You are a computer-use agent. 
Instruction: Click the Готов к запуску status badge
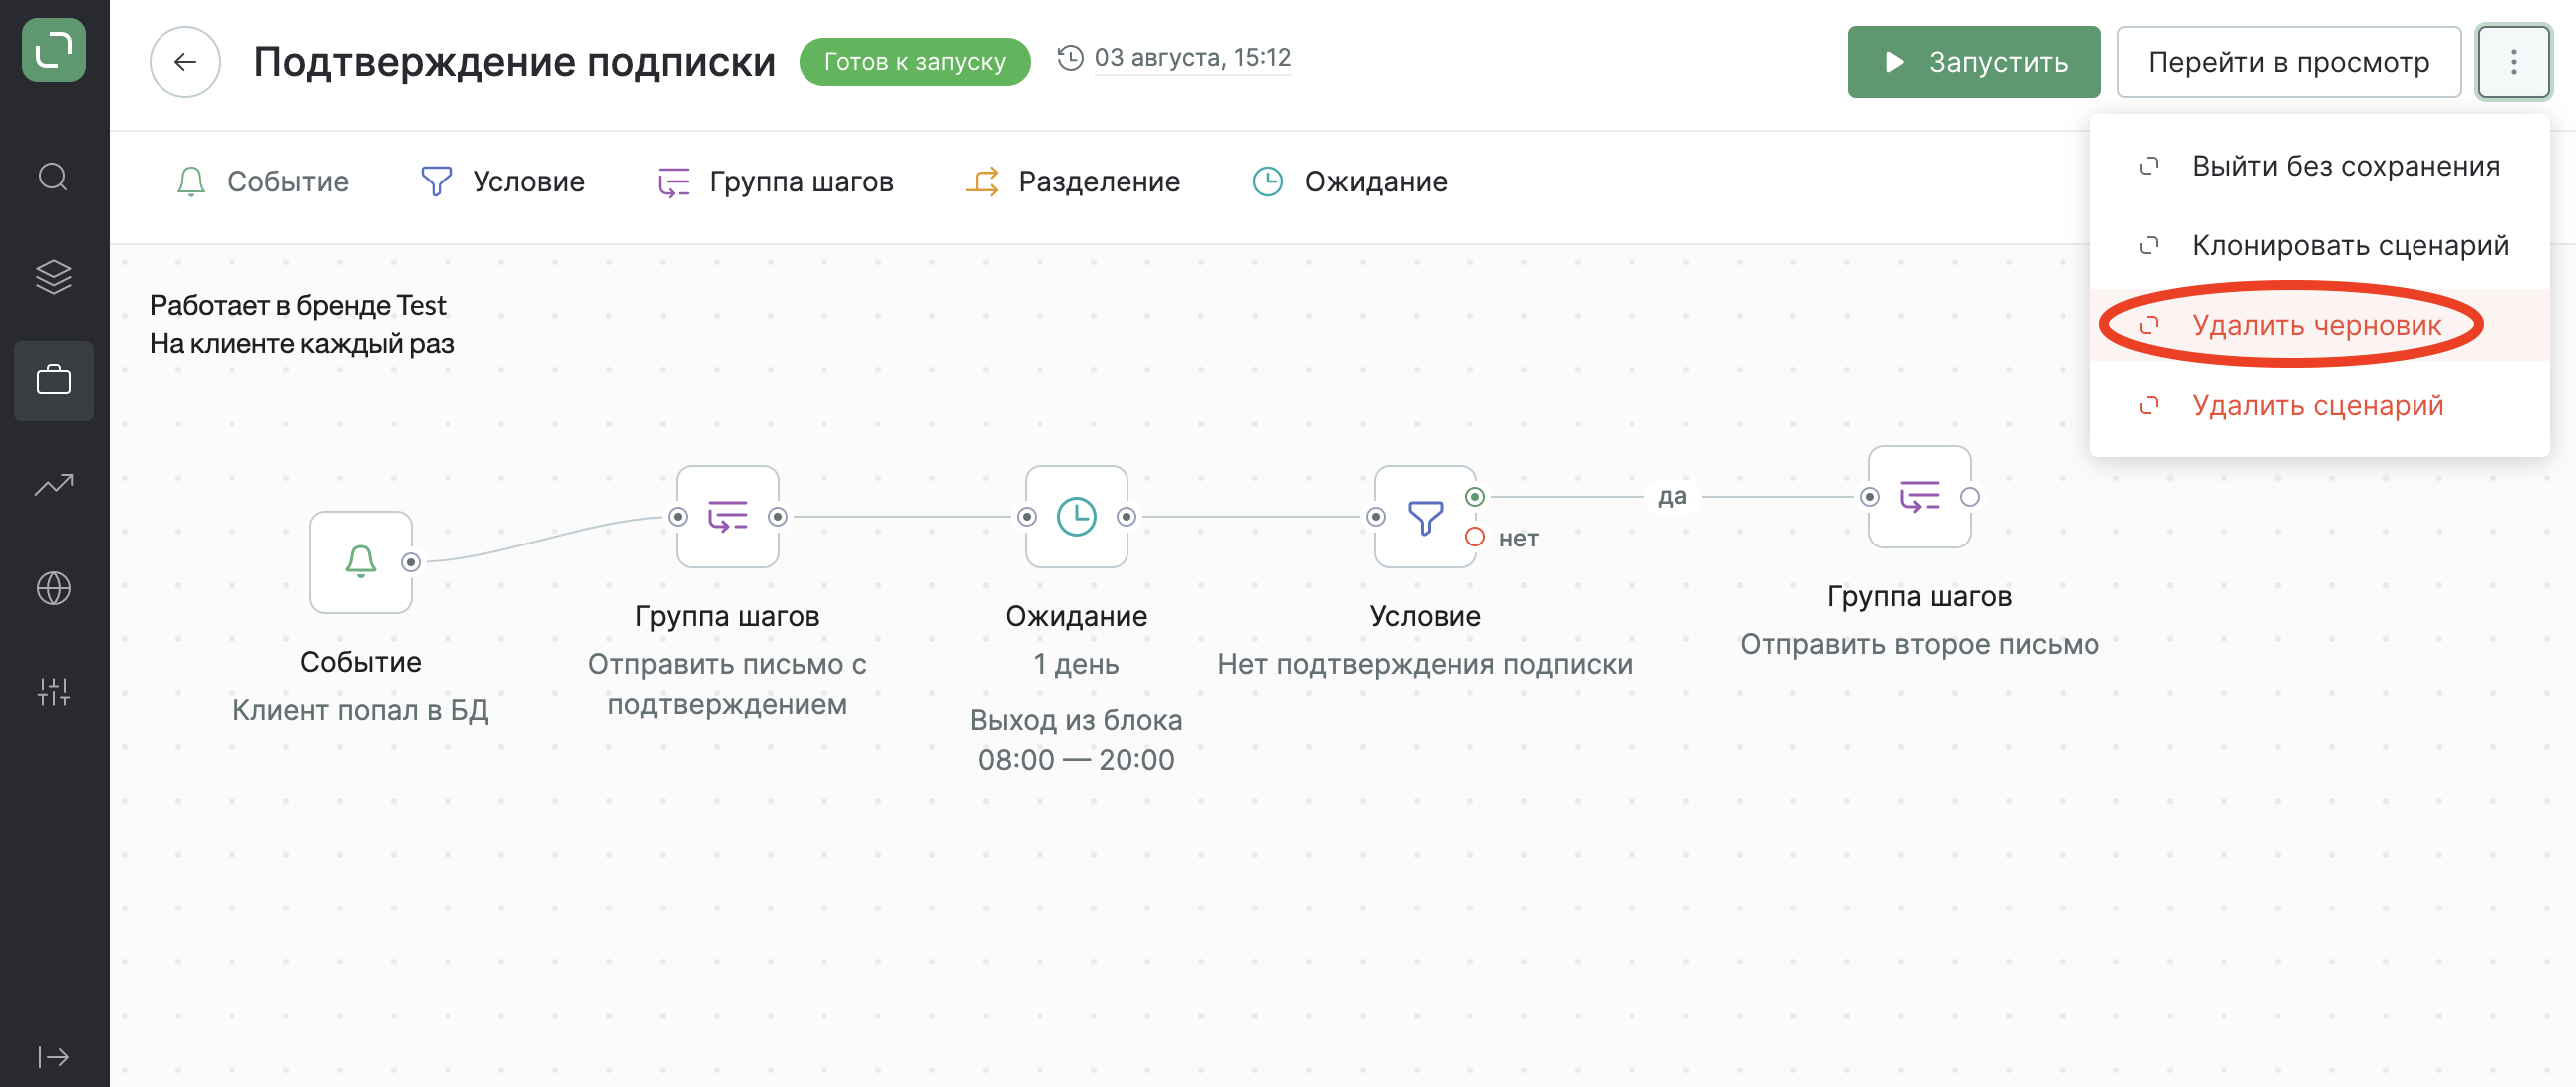(x=914, y=62)
